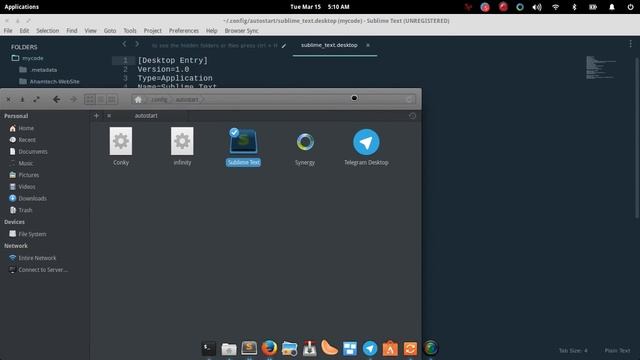Open the tab history button in the file manager
The image size is (640, 360).
[412, 116]
